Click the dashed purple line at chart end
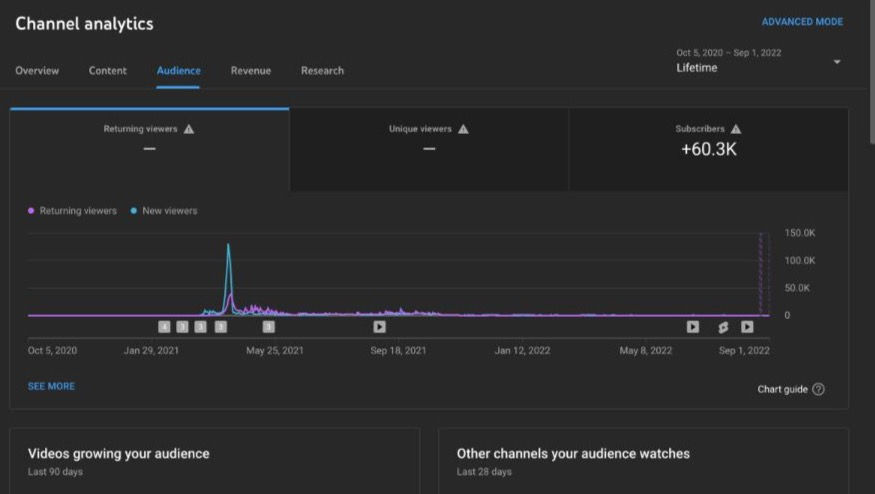Viewport: 875px width, 494px height. click(x=761, y=274)
